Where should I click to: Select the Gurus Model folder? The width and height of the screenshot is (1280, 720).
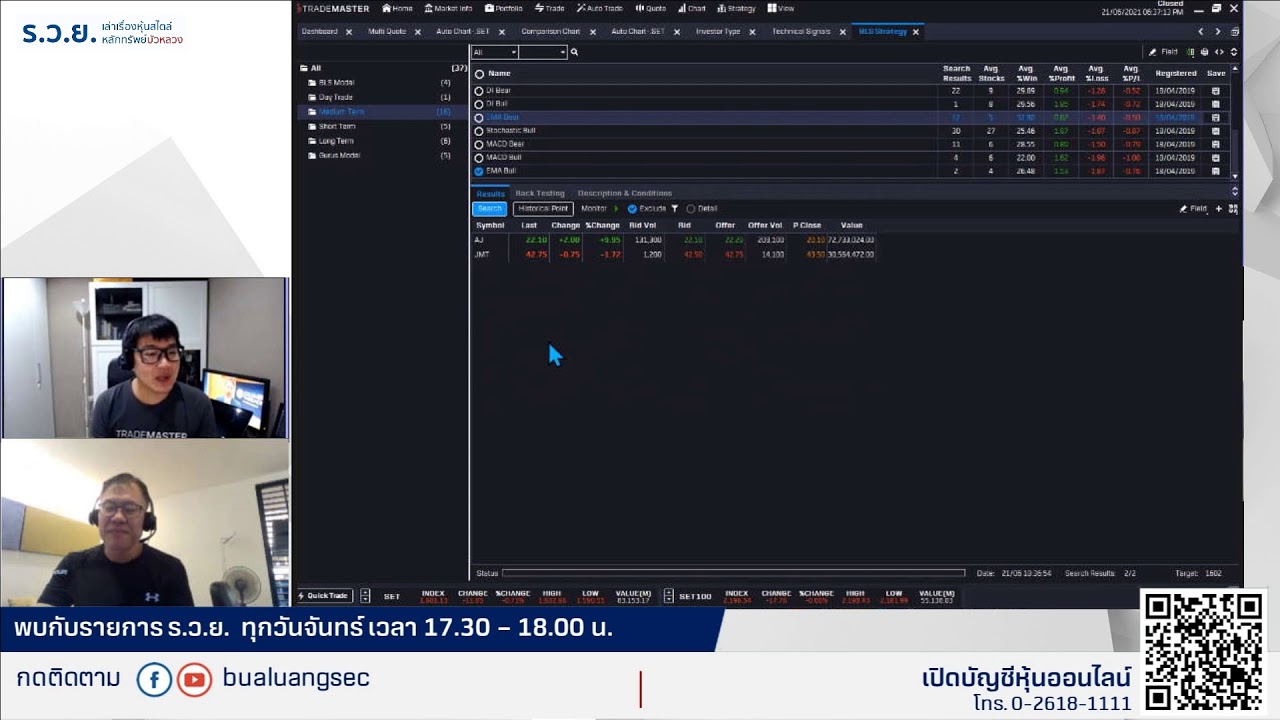pyautogui.click(x=384, y=155)
